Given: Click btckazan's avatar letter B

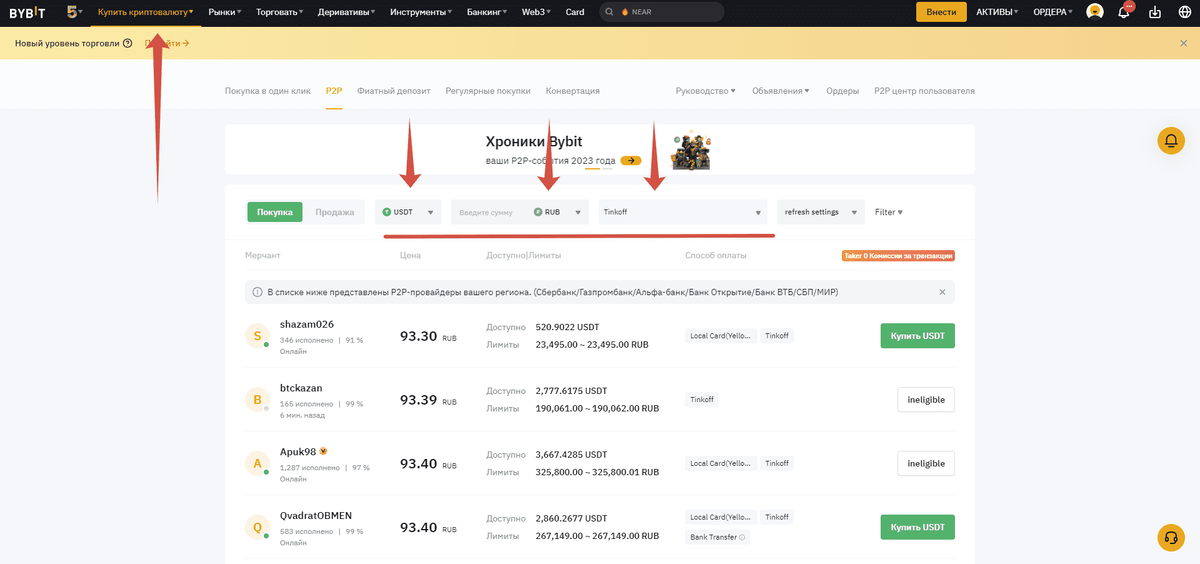Looking at the screenshot, I should 257,400.
